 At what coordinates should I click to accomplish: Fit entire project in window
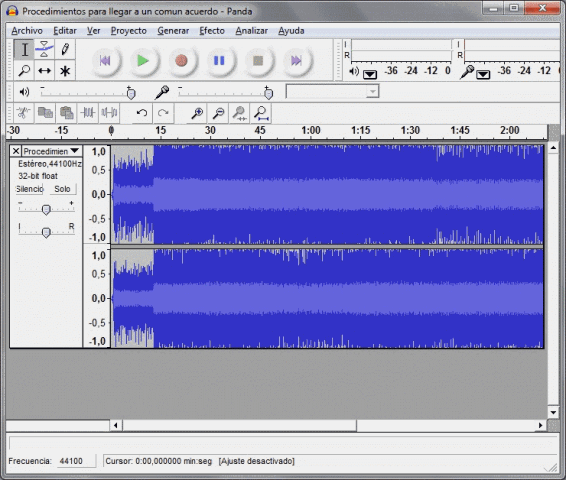coord(261,113)
